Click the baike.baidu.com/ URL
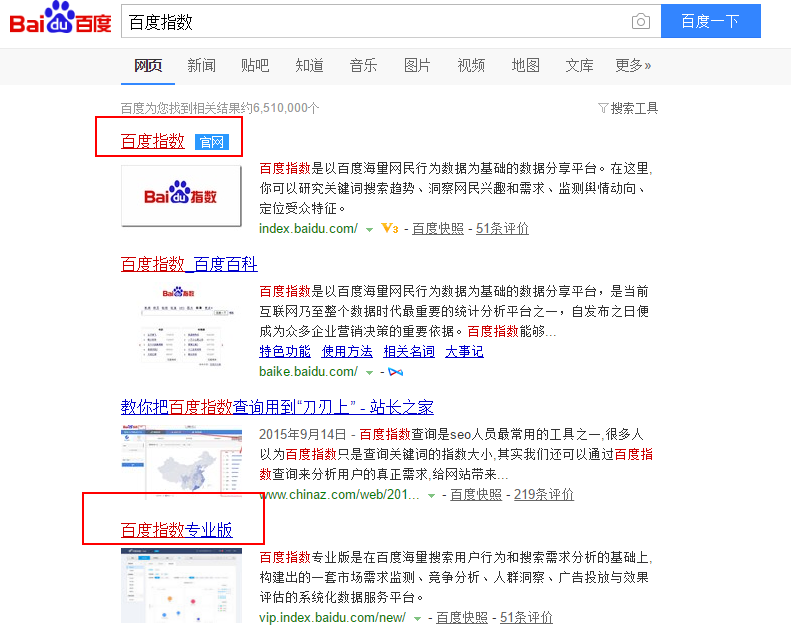 pyautogui.click(x=309, y=372)
